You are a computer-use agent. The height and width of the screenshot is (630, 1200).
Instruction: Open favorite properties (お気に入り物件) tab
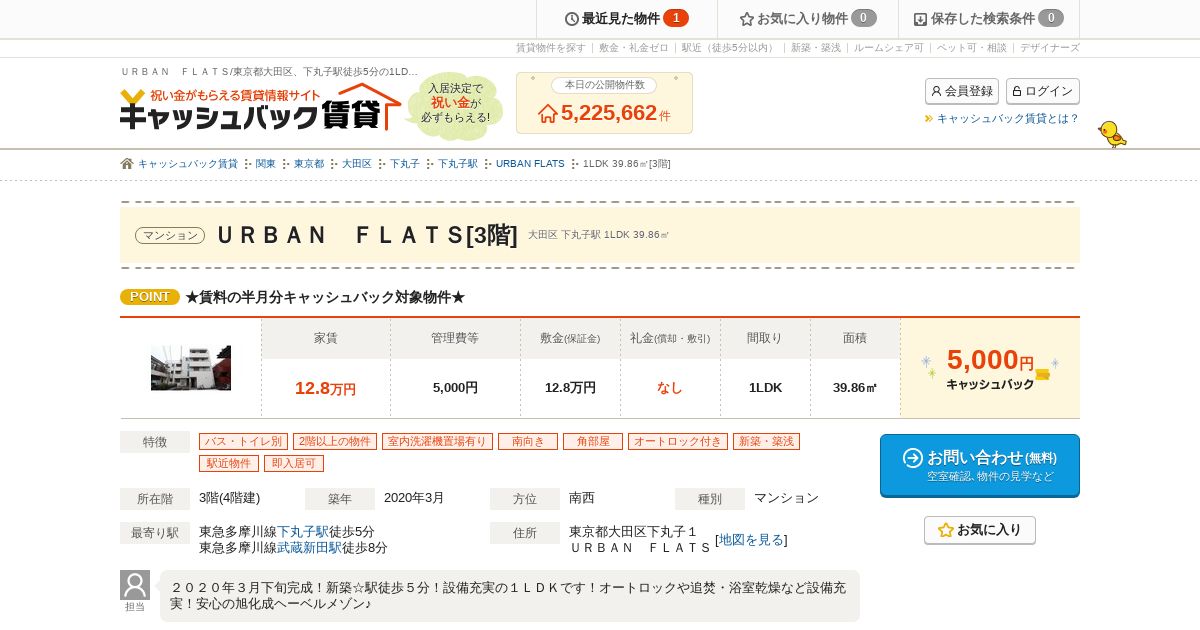coord(808,19)
